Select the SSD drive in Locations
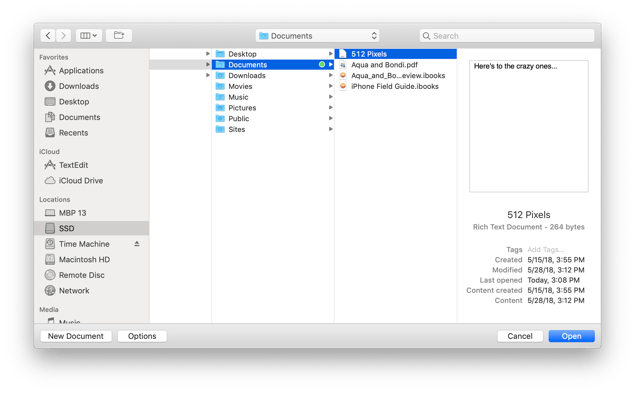Viewport: 635px width, 393px height. pos(92,228)
